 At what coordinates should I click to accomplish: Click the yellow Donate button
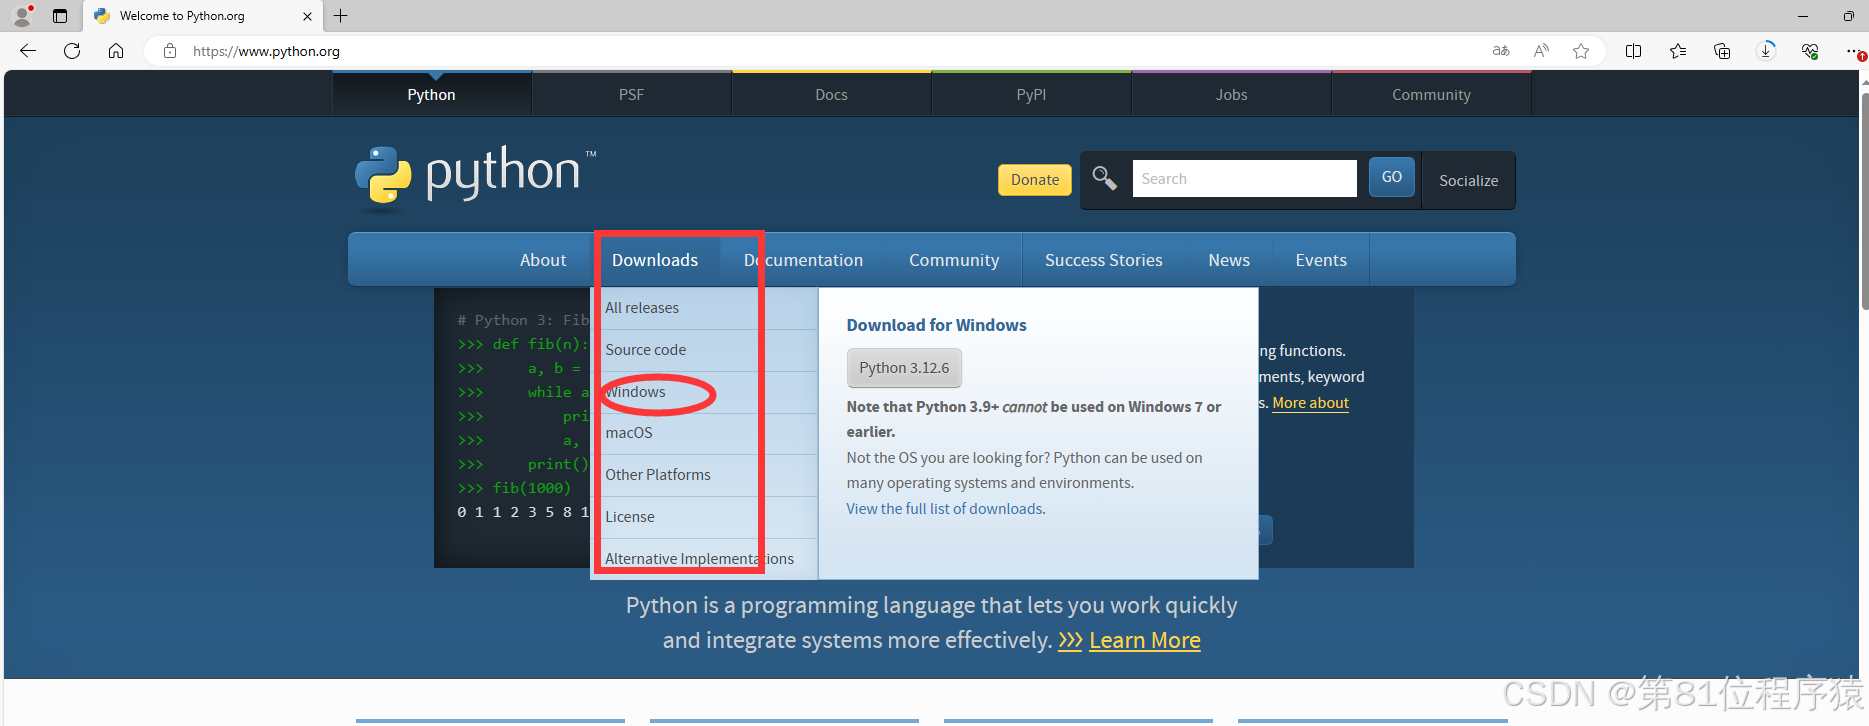1035,180
